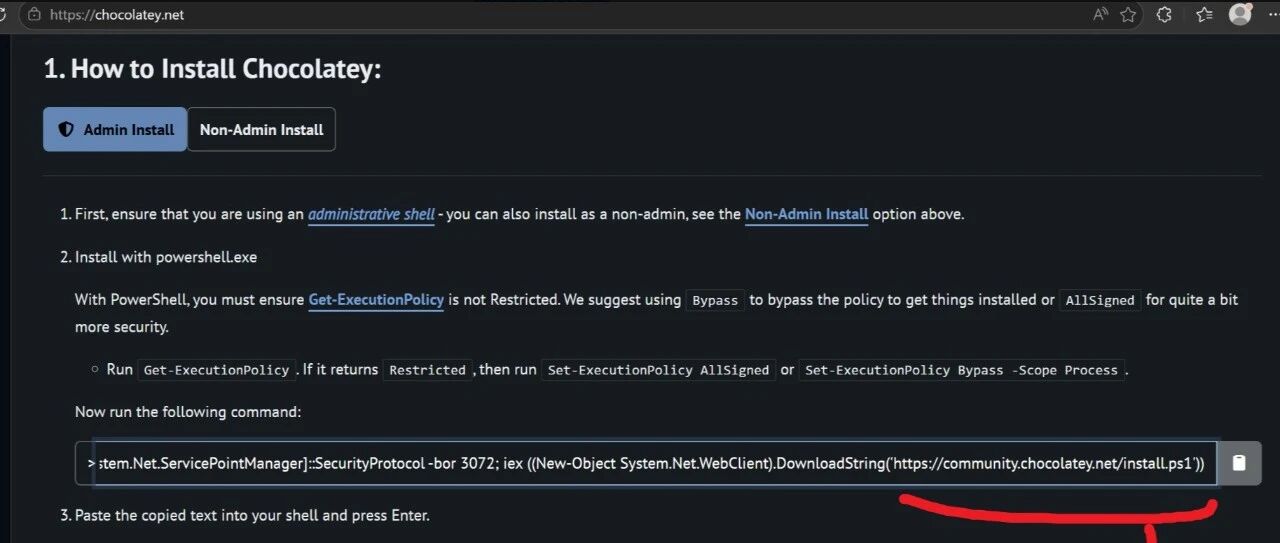Click the Read Aloud icon in address bar
Screen dimensions: 1280x543
tap(1101, 15)
